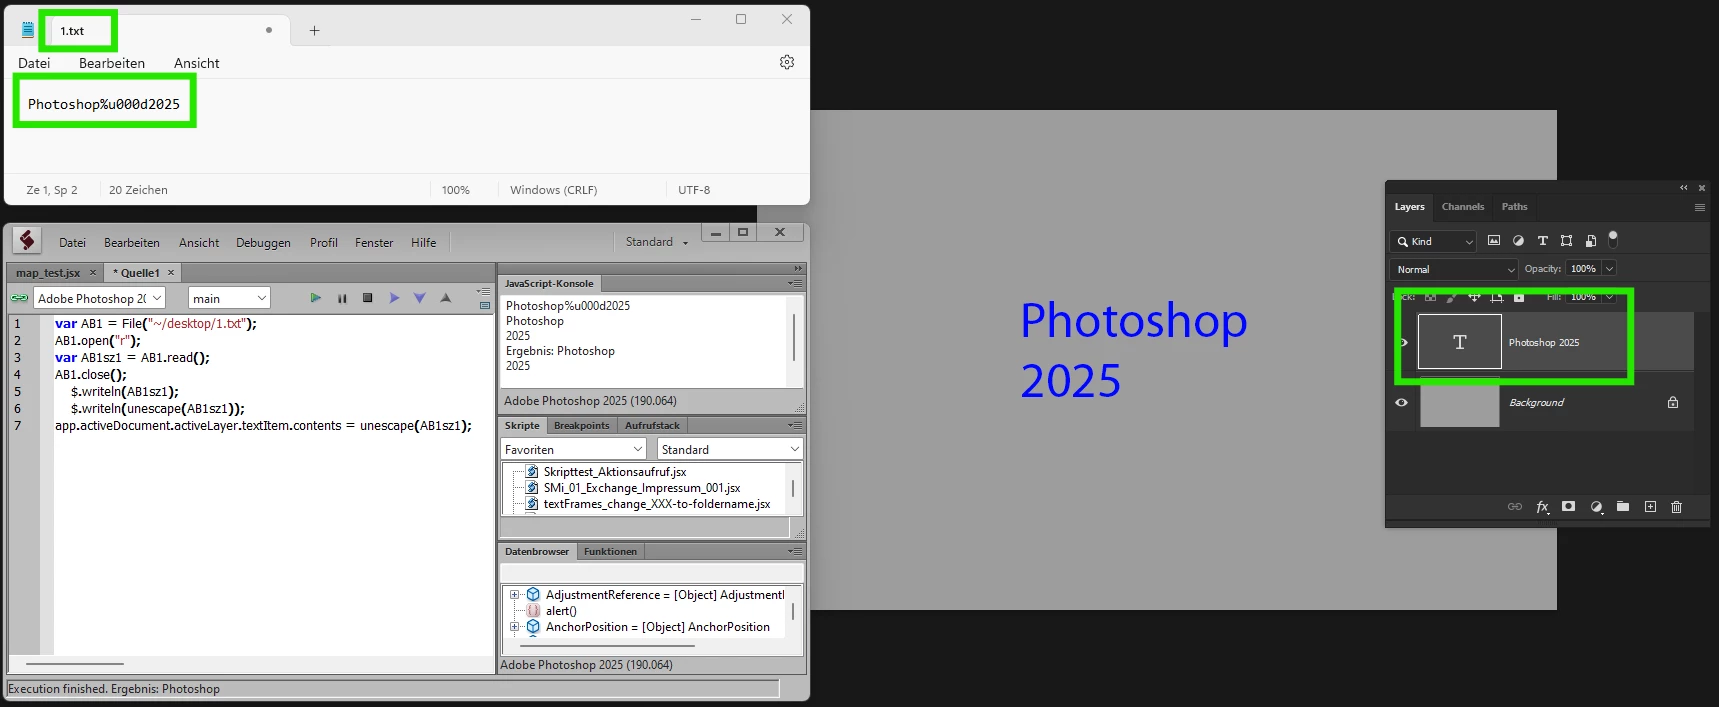Image resolution: width=1719 pixels, height=707 pixels.
Task: Filter layers by shape layer icon
Action: pos(1566,241)
